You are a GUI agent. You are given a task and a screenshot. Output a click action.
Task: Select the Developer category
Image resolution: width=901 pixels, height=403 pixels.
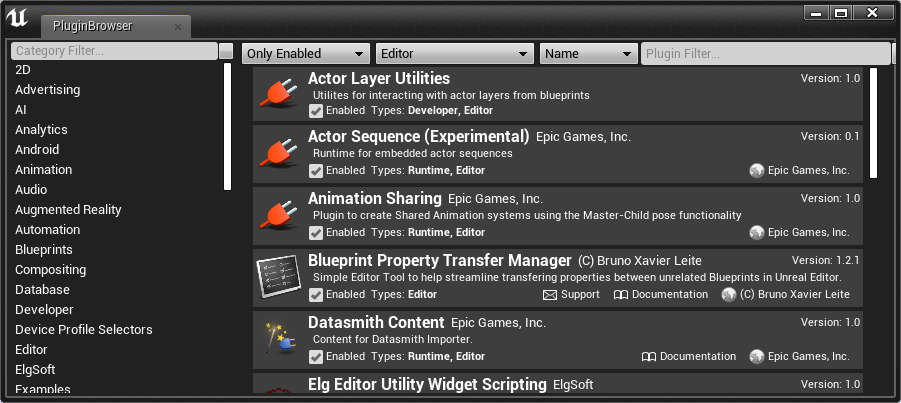pyautogui.click(x=44, y=310)
